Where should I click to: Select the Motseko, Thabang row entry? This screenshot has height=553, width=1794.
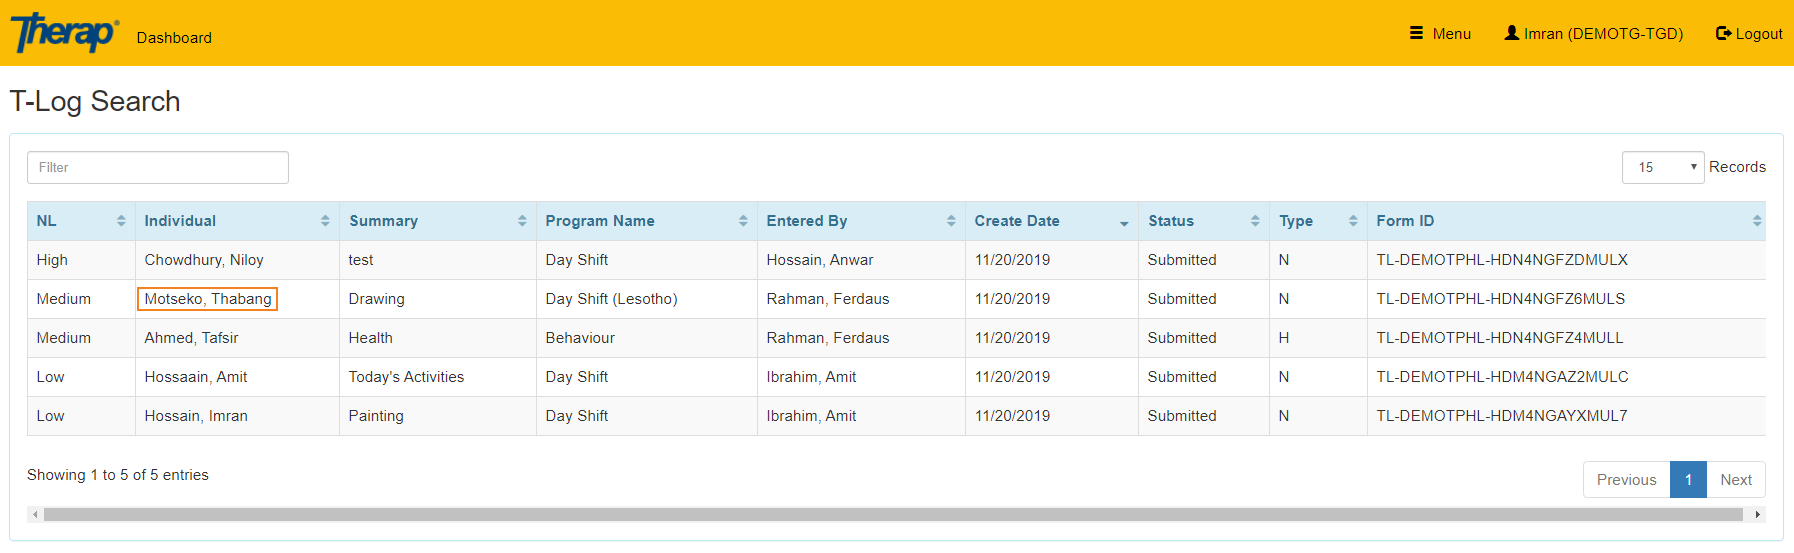pyautogui.click(x=208, y=299)
